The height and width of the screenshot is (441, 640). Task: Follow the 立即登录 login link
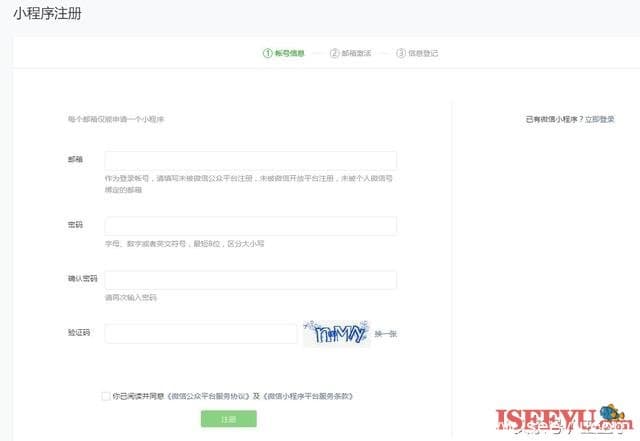[600, 119]
